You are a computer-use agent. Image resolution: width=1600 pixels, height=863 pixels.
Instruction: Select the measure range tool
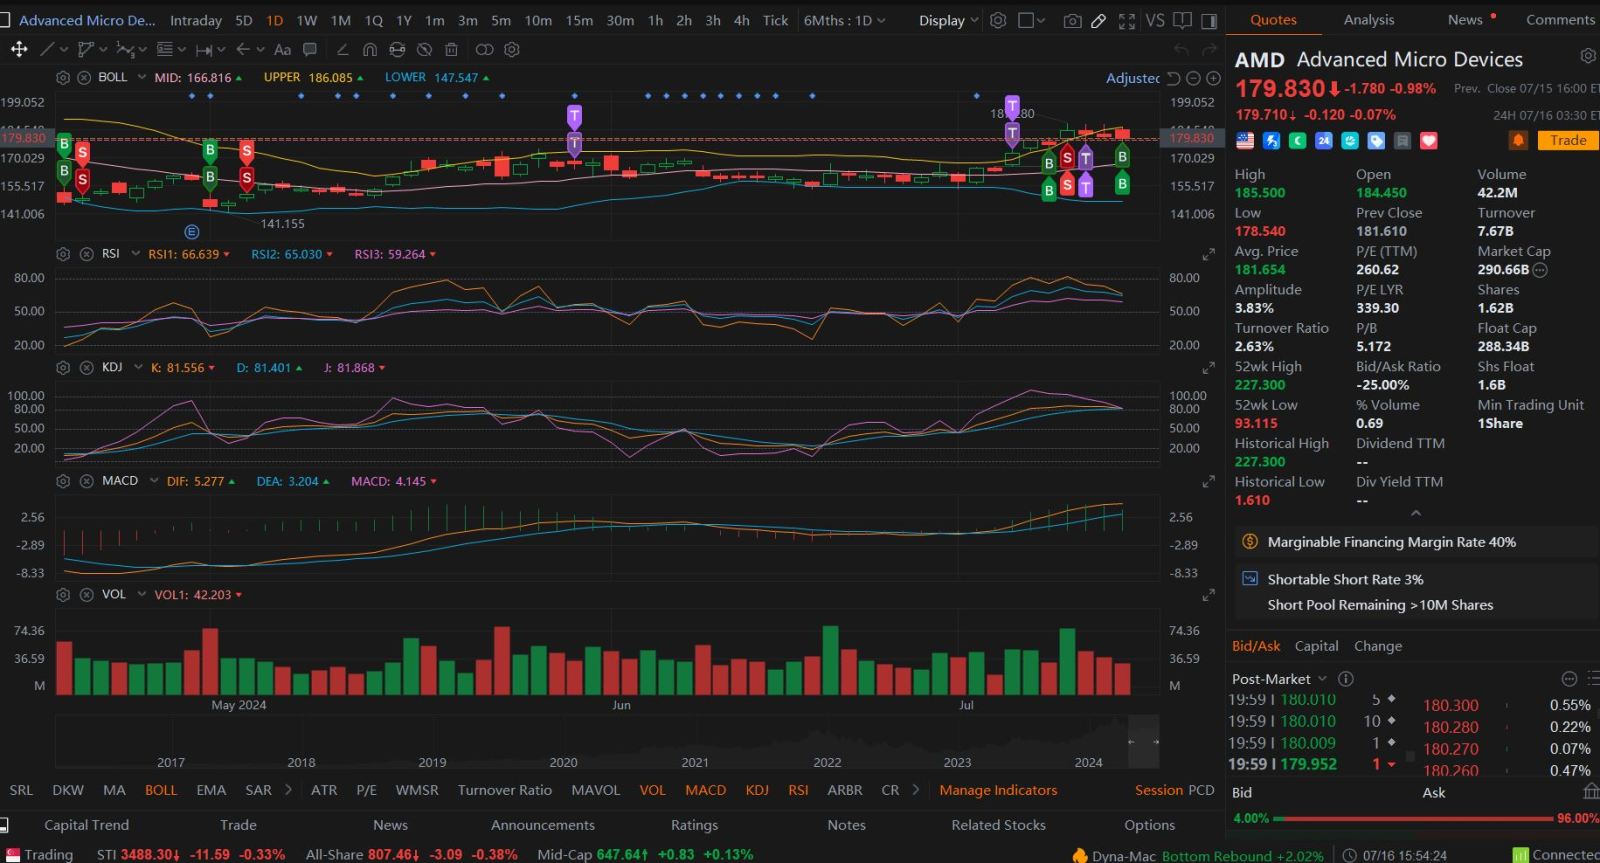pos(204,49)
